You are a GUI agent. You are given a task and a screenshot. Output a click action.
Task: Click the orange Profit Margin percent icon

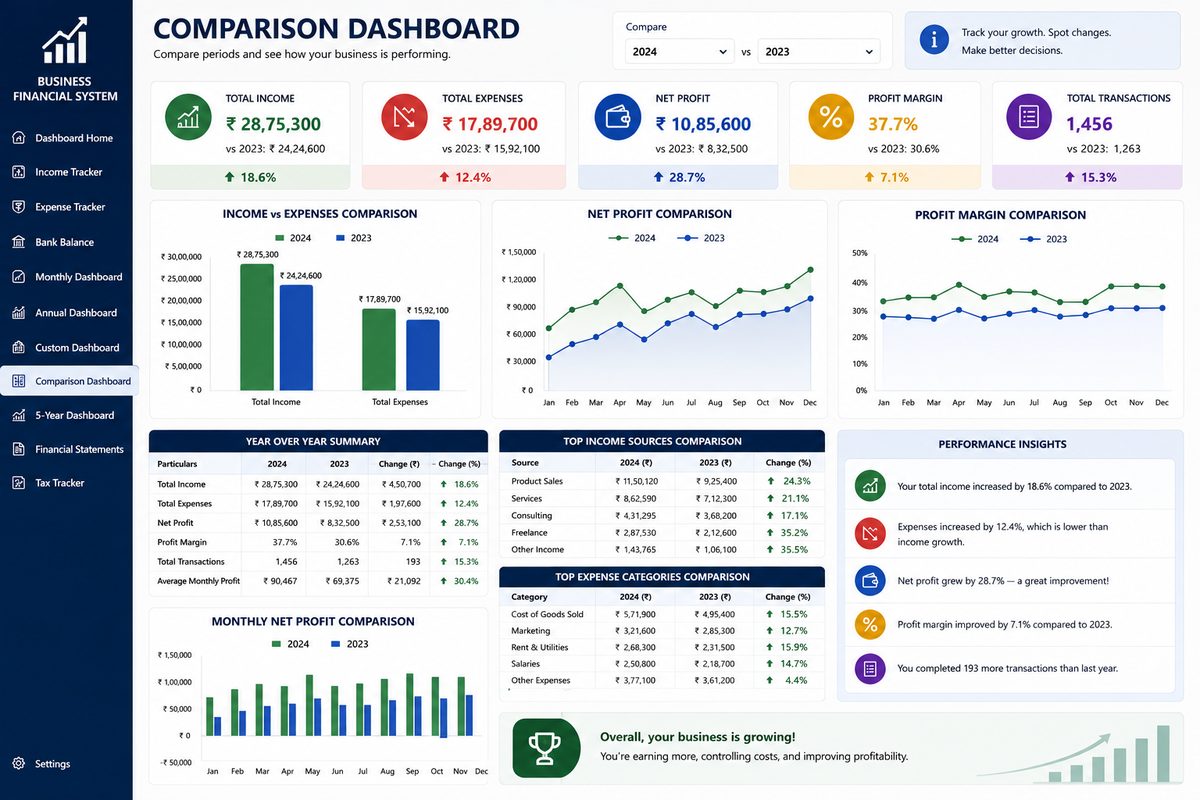pyautogui.click(x=831, y=117)
